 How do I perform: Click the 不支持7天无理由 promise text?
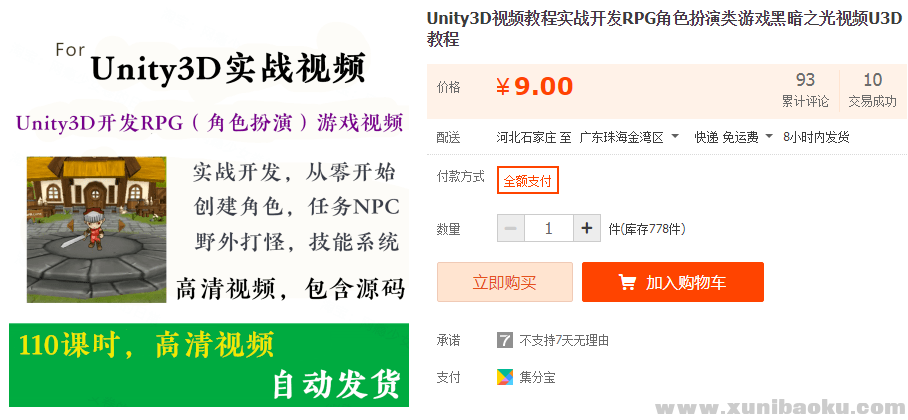coord(564,341)
